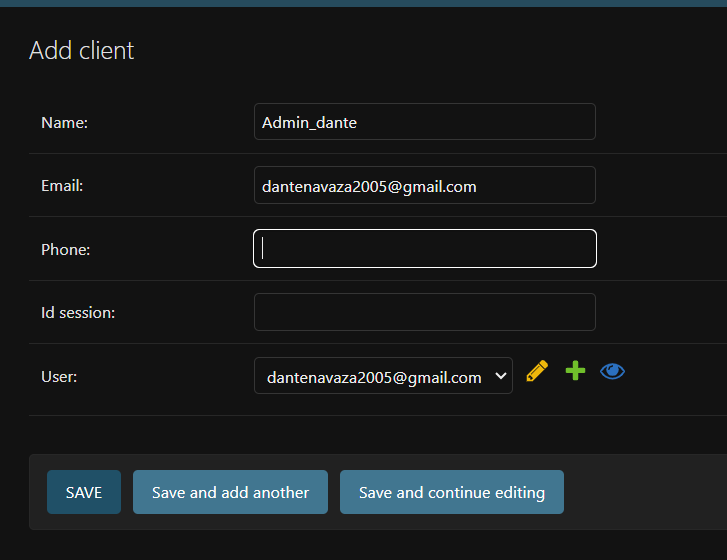The height and width of the screenshot is (560, 727).
Task: Click the green plus icon to add user
Action: 575,372
